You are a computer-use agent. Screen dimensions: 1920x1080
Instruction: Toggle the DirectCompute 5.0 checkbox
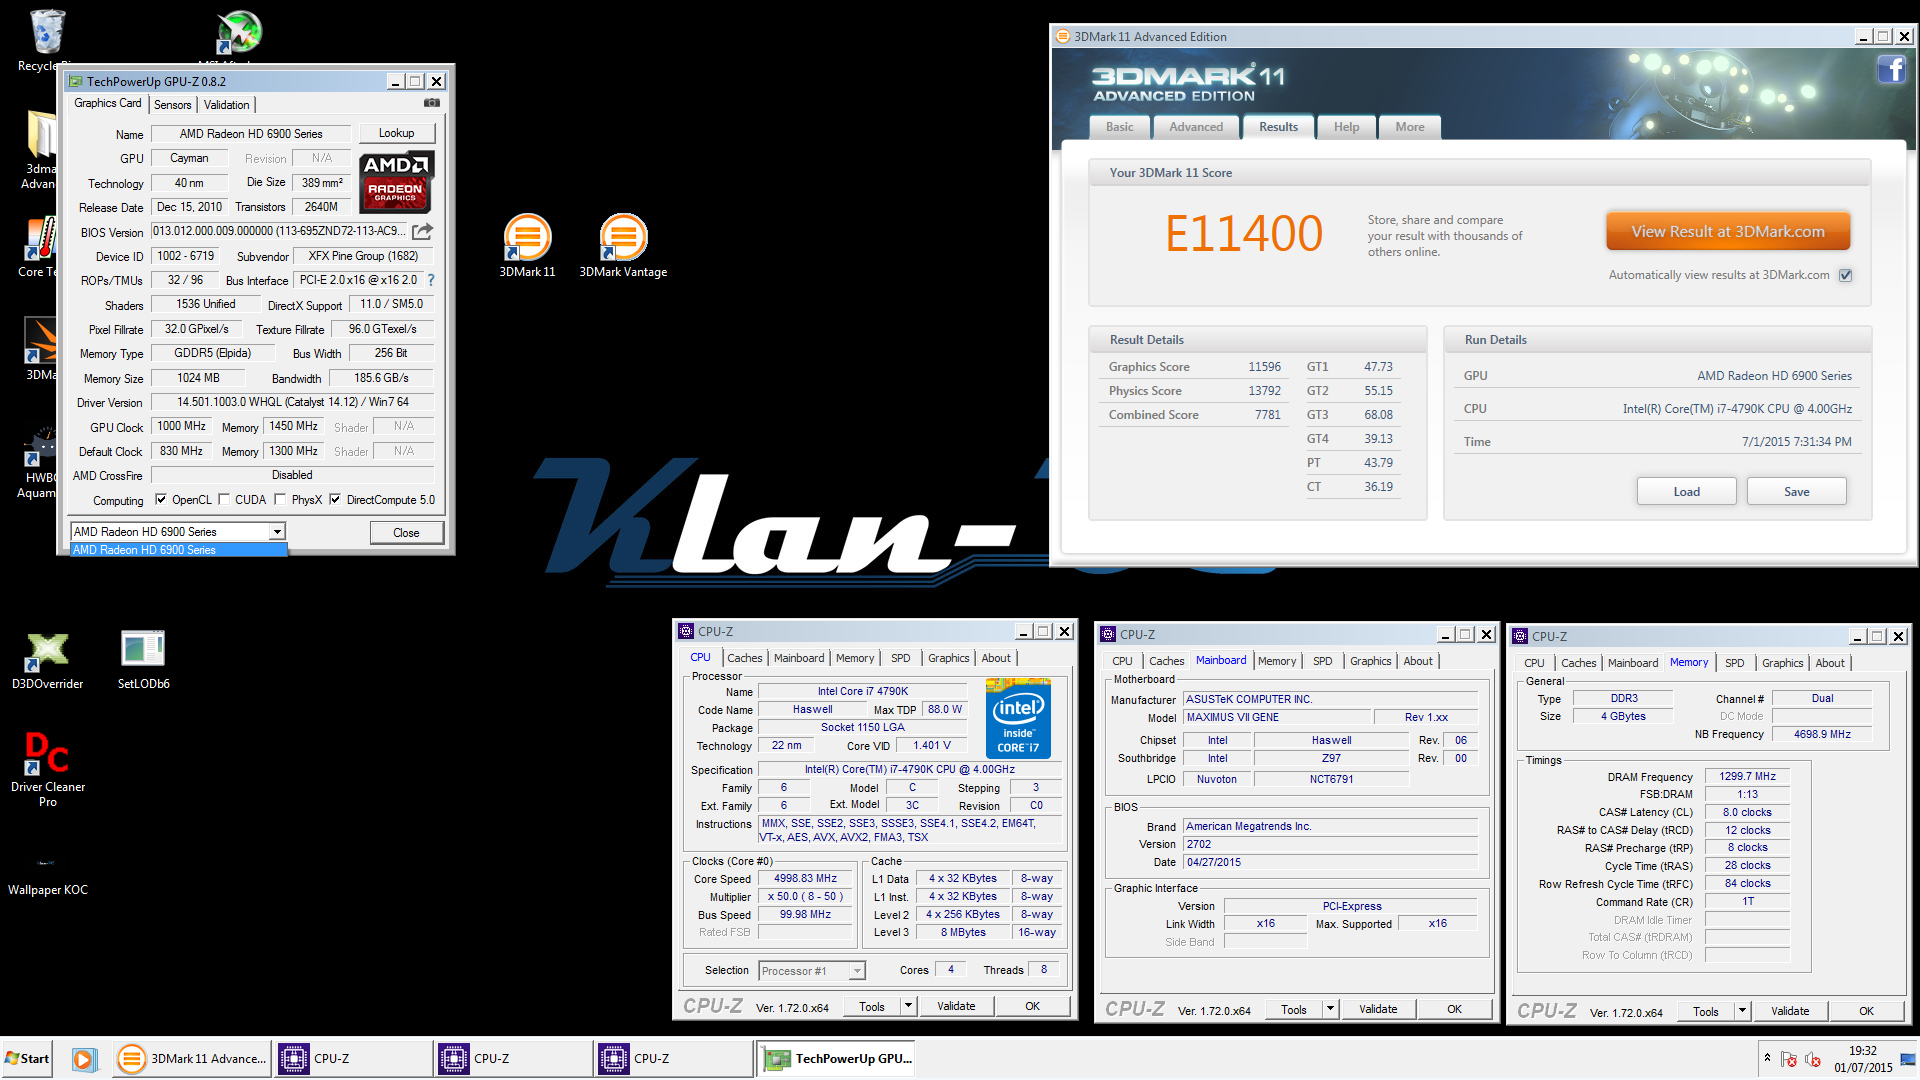click(x=335, y=499)
